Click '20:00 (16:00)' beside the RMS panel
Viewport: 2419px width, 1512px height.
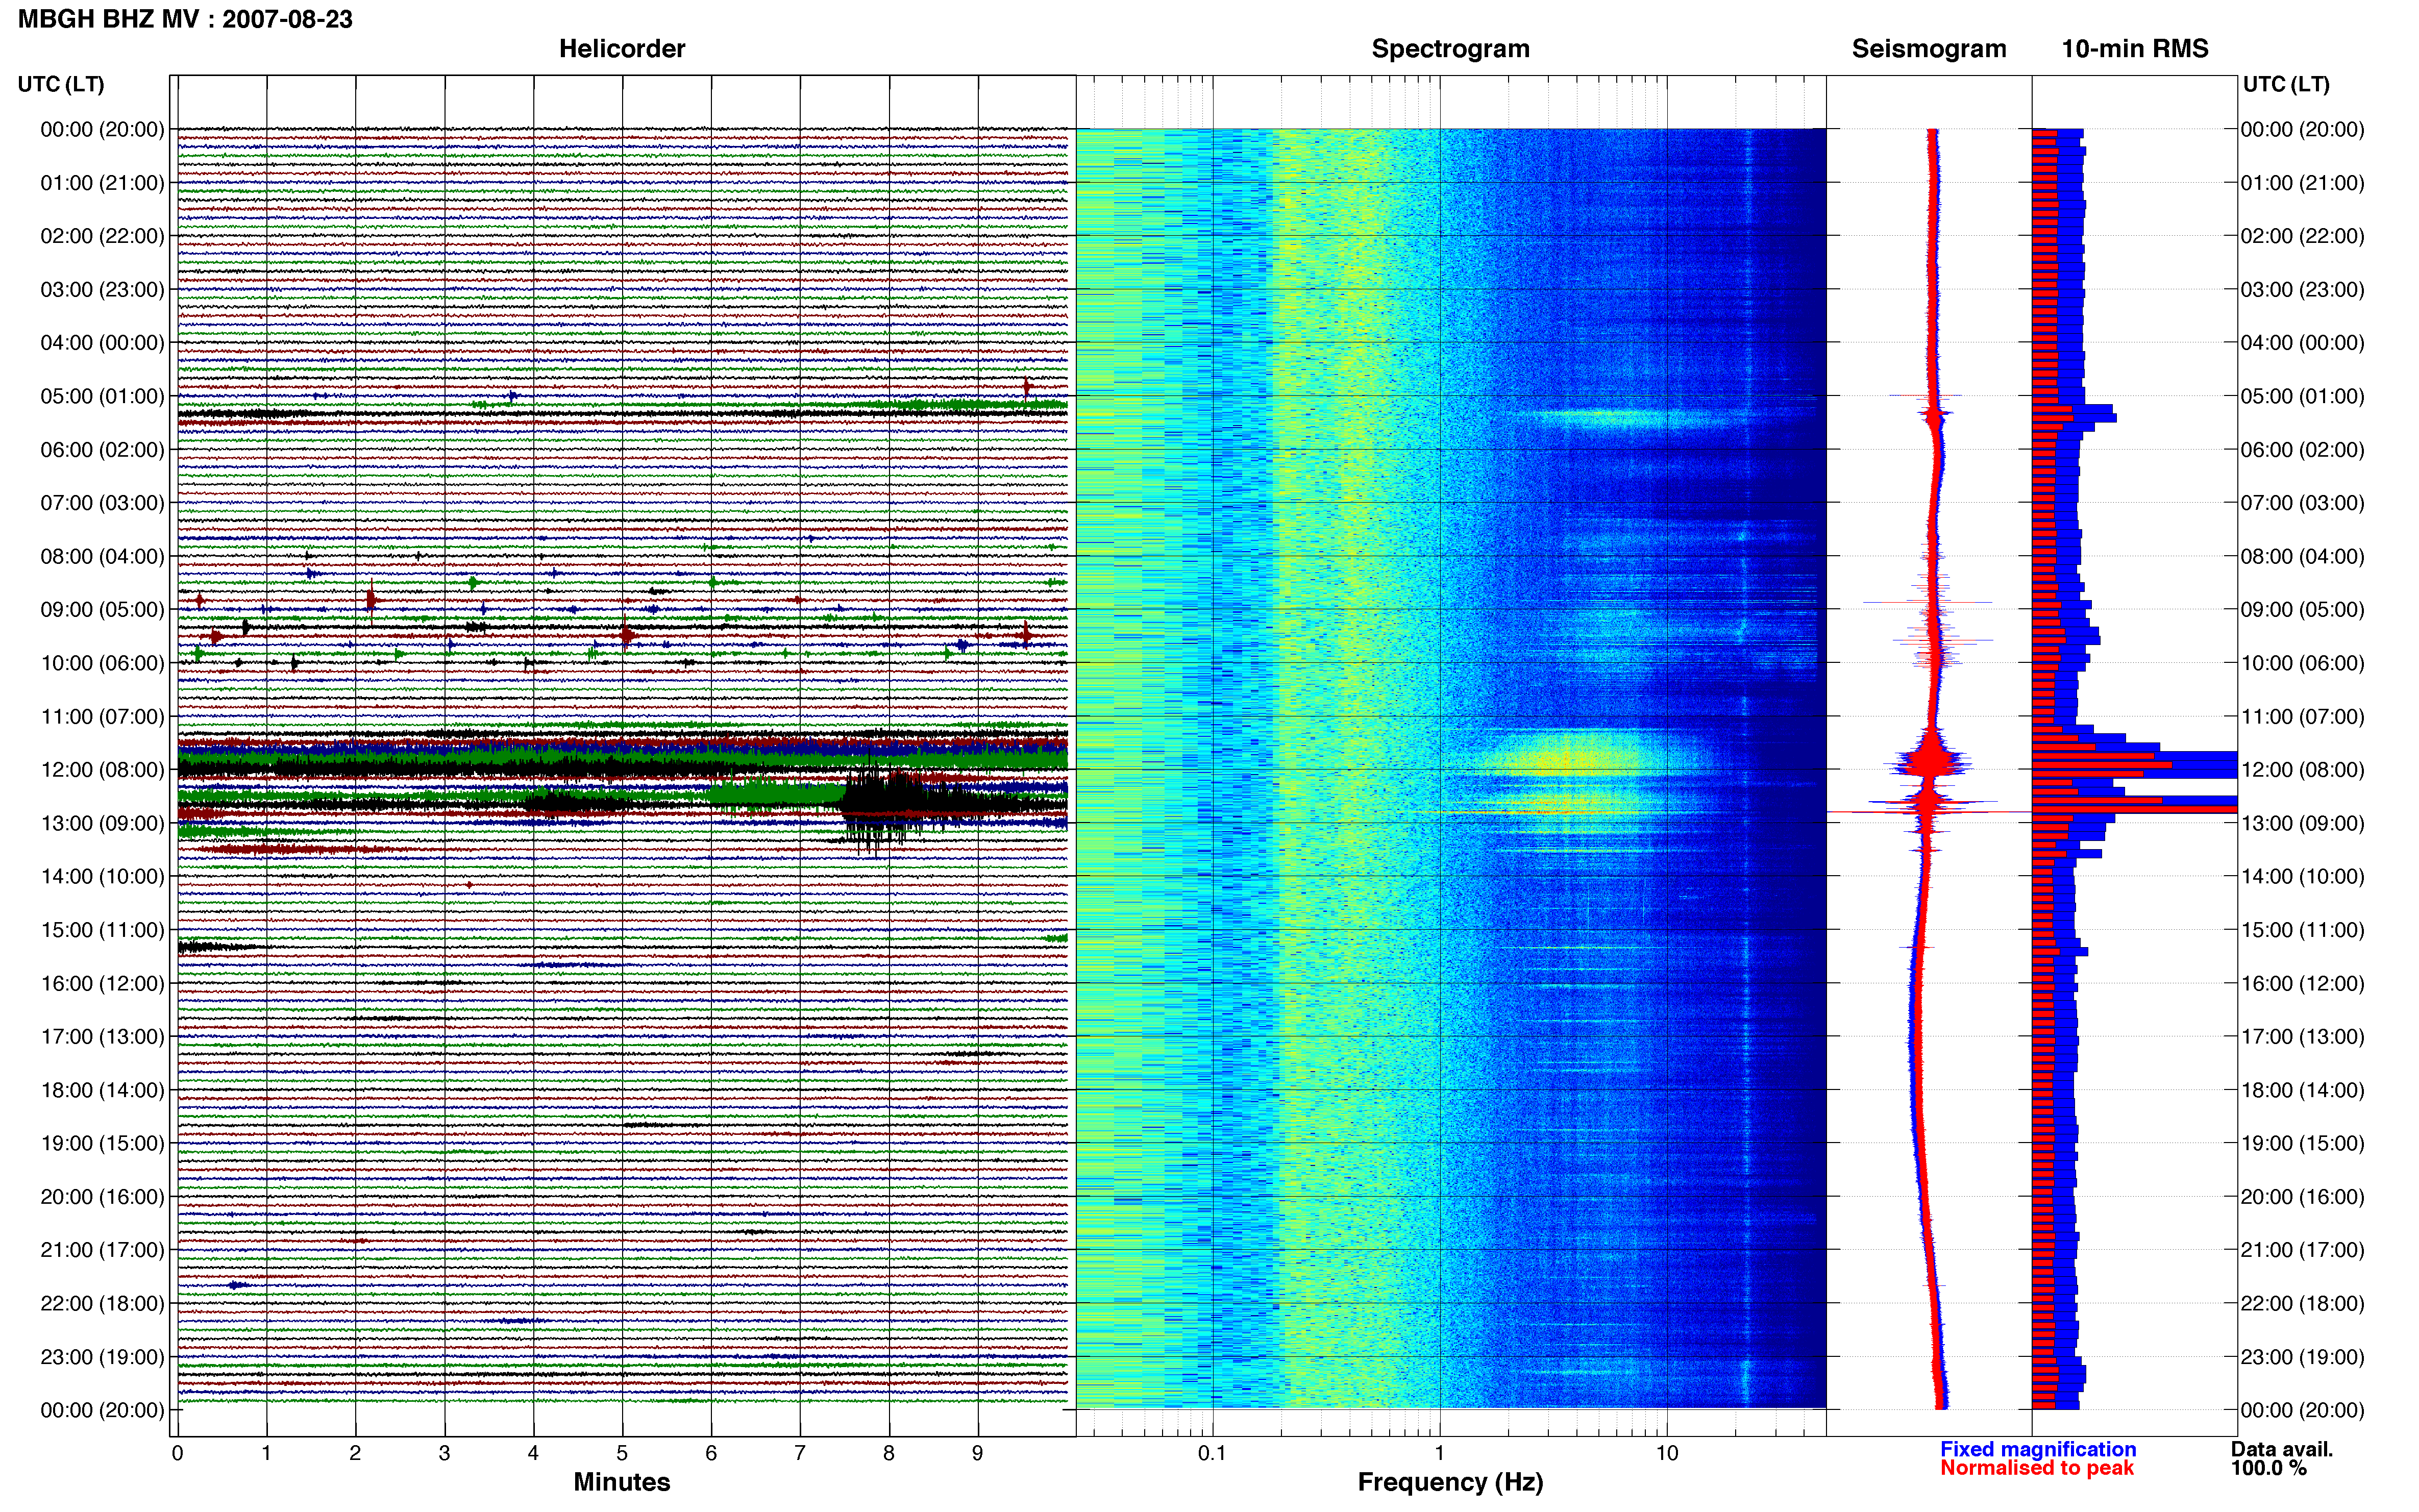[2303, 1197]
